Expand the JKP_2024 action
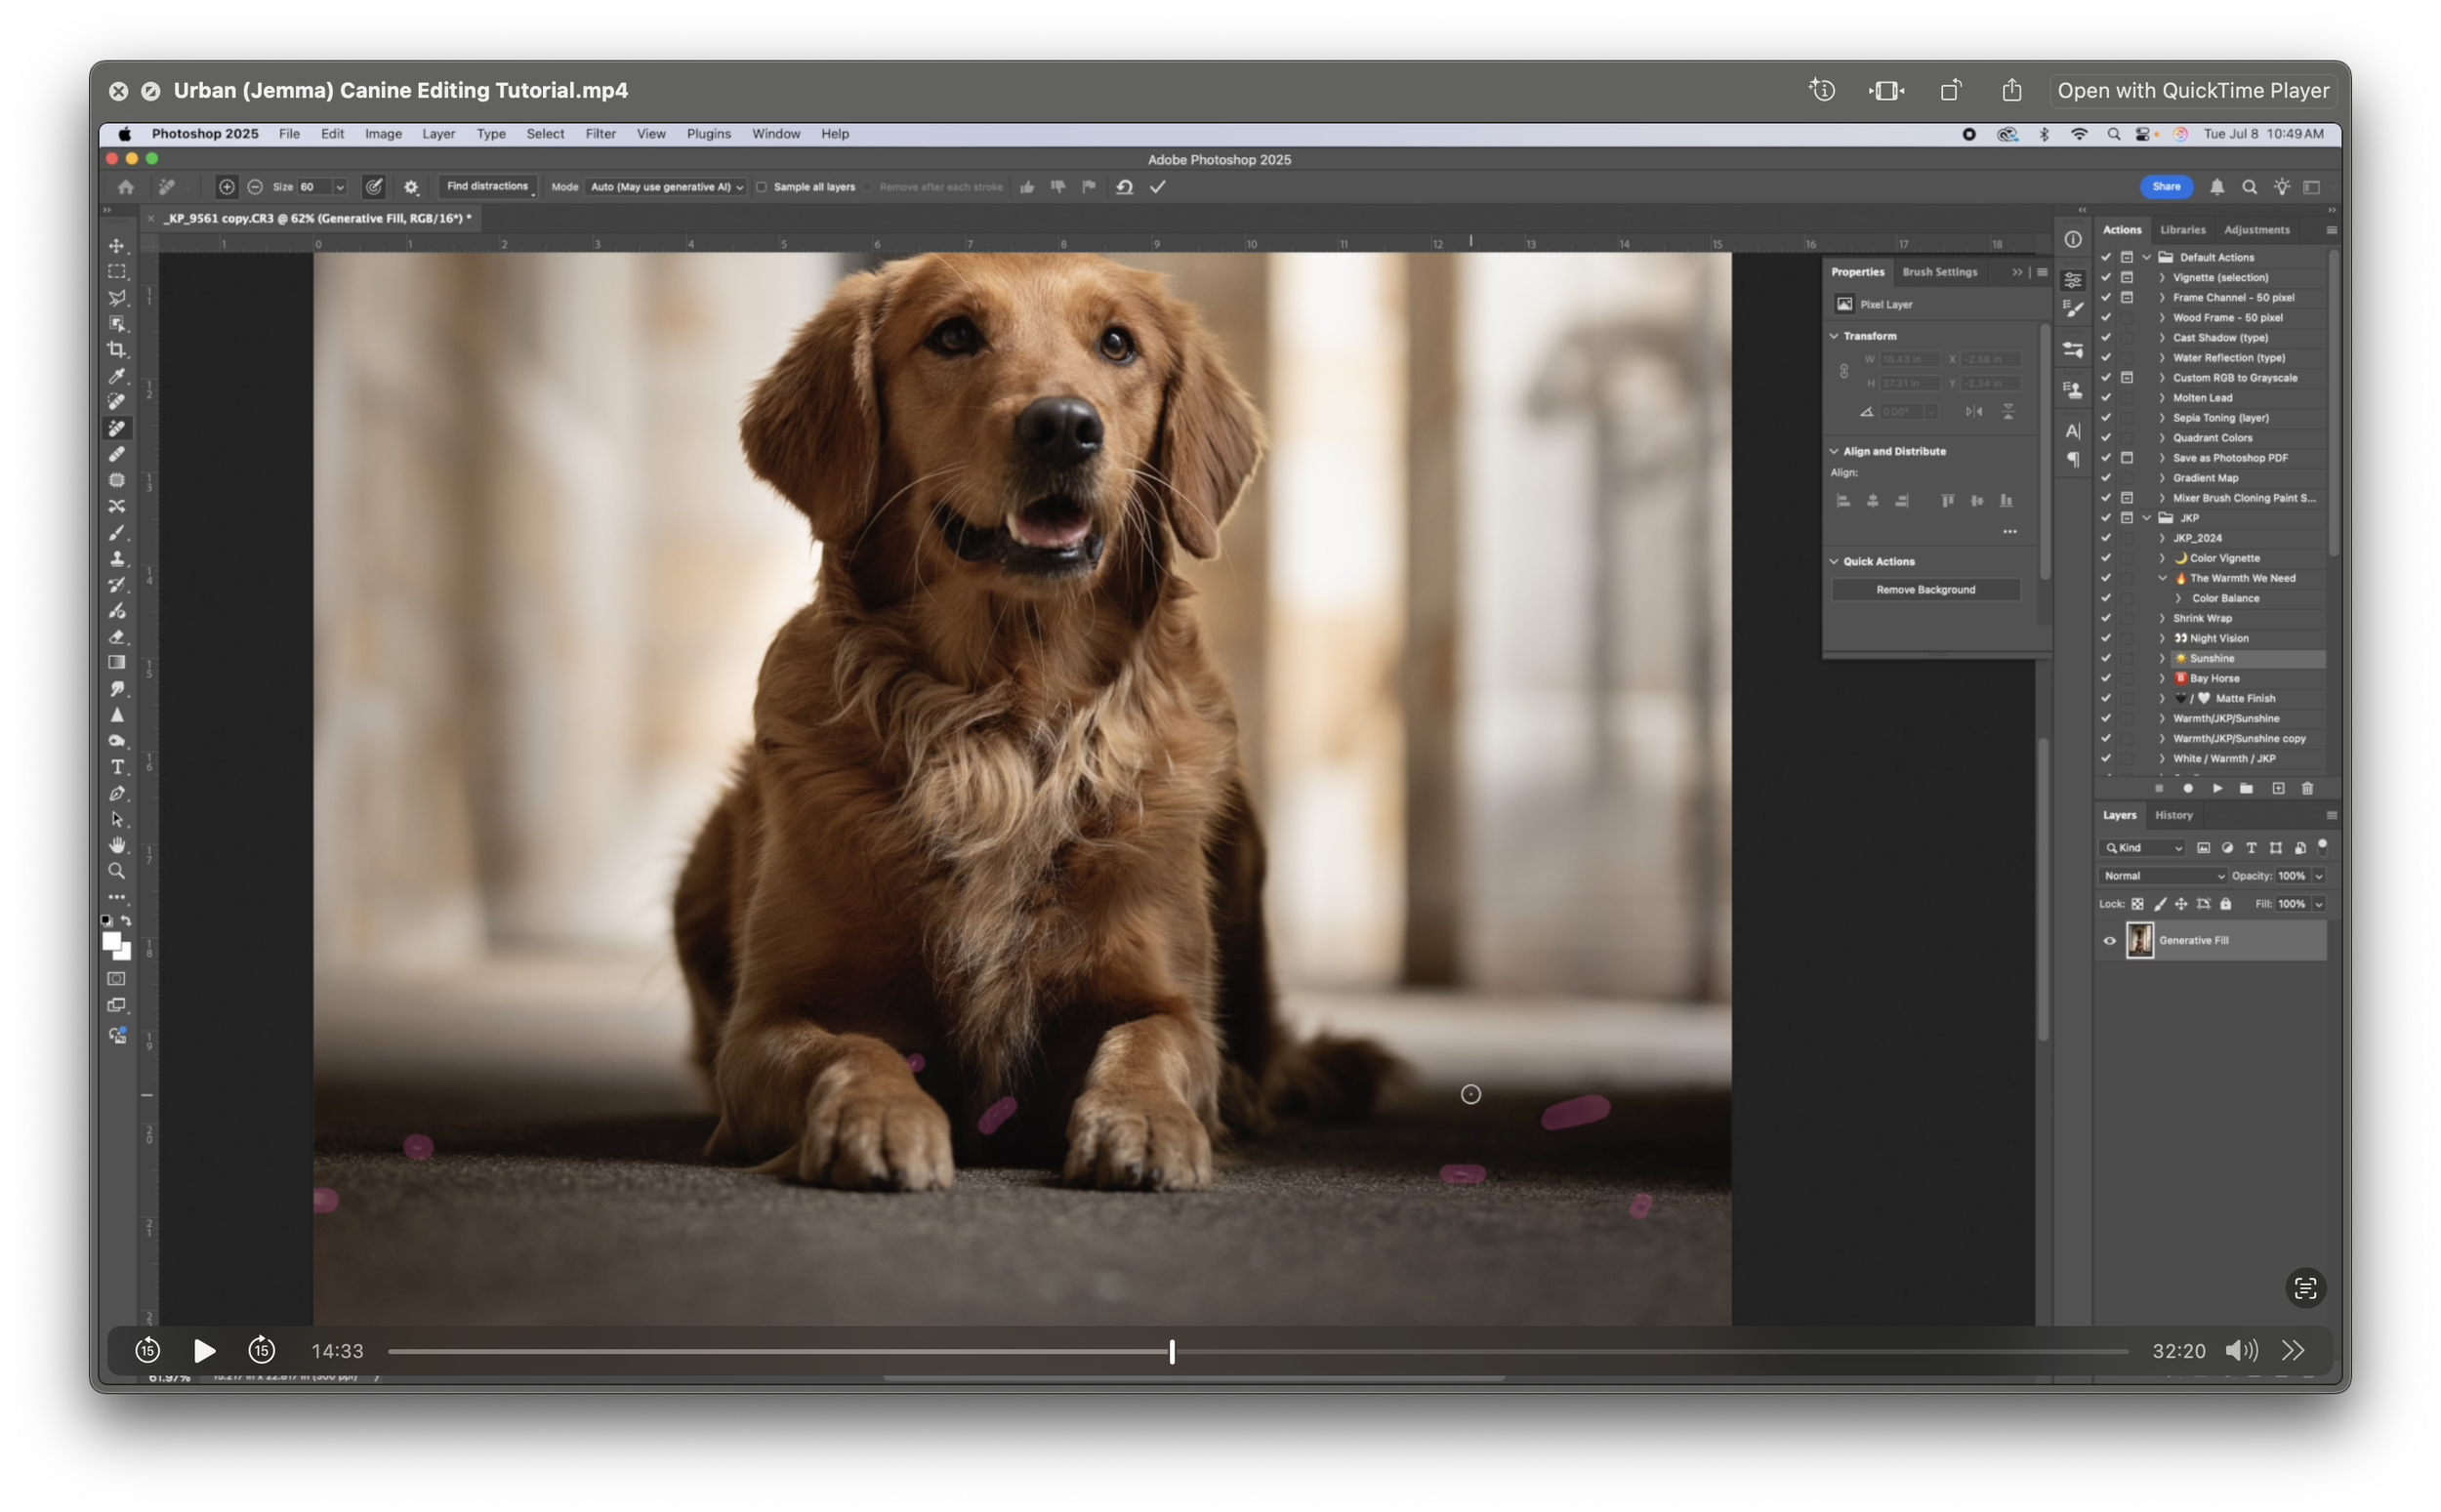Image resolution: width=2441 pixels, height=1512 pixels. 2162,538
